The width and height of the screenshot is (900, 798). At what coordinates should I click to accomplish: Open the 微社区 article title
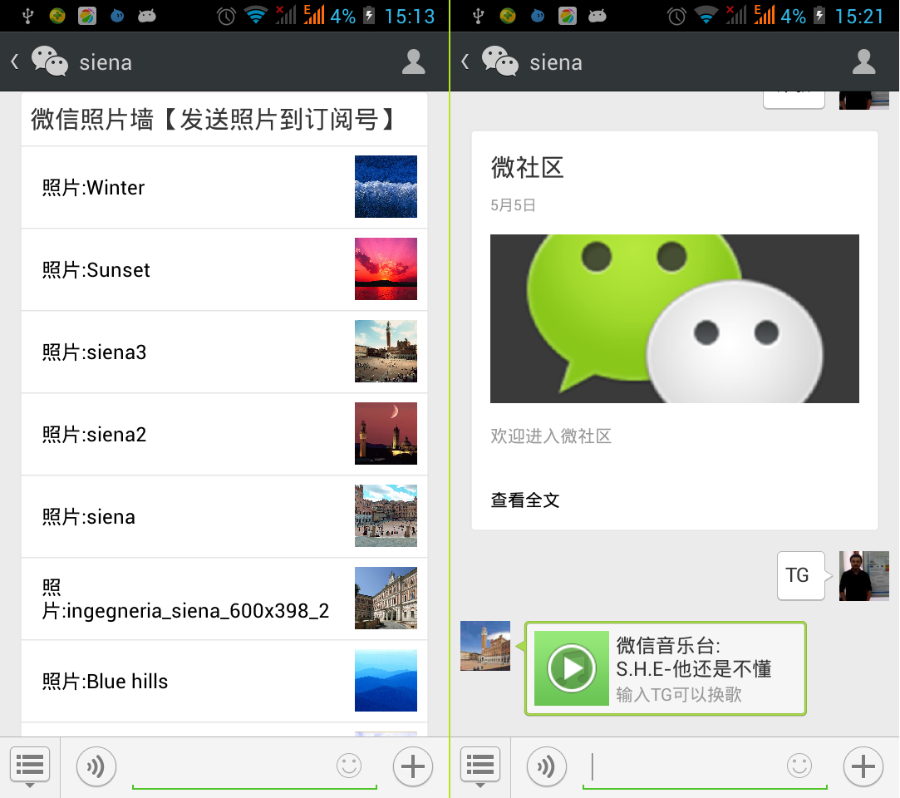[x=527, y=168]
